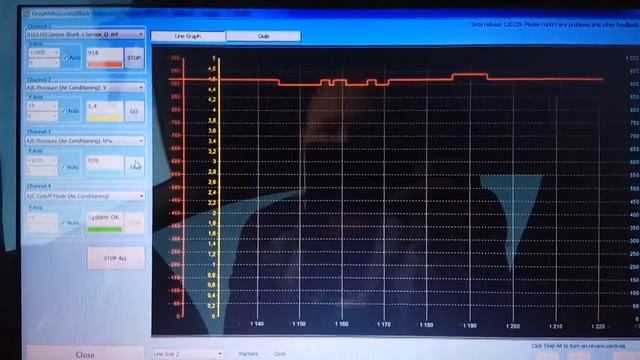This screenshot has height=360, width=640.
Task: Open Channel 2 Y Axis minimum dropdown
Action: point(42,116)
